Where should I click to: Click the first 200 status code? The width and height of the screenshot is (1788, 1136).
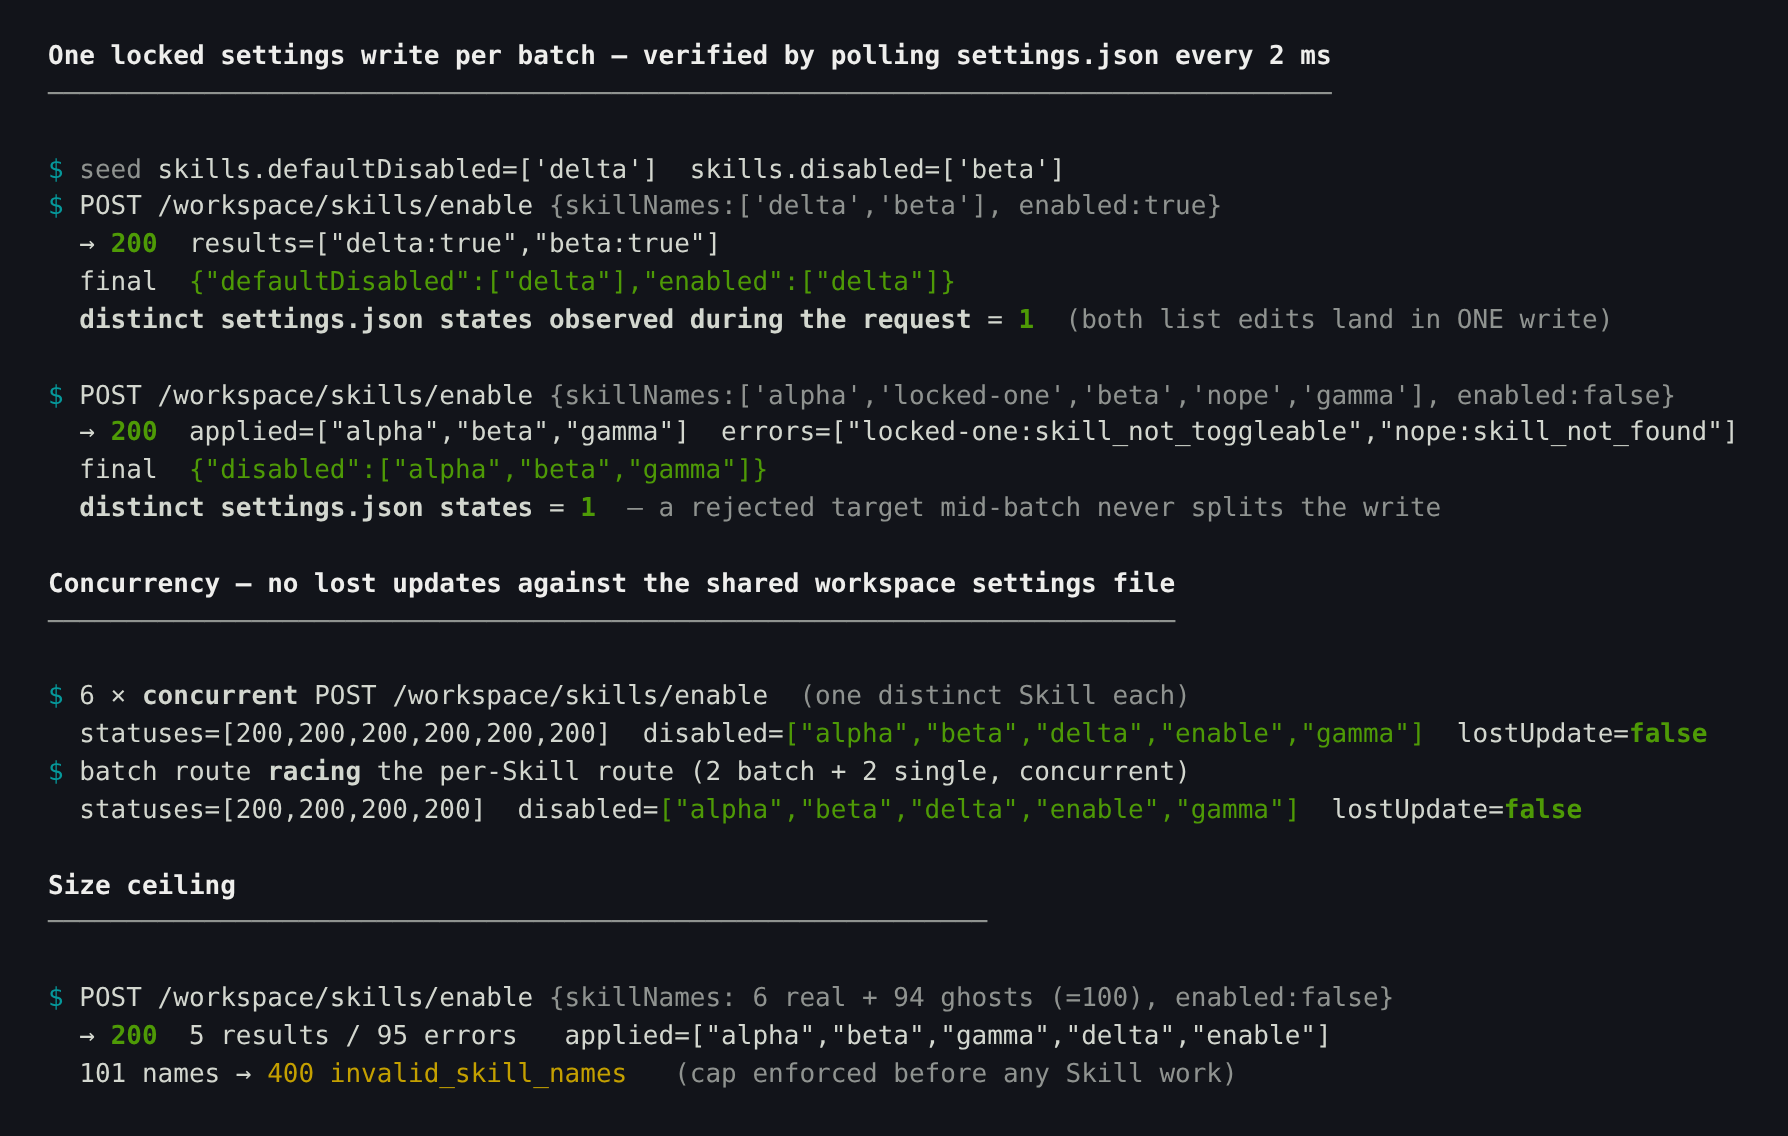pos(134,243)
